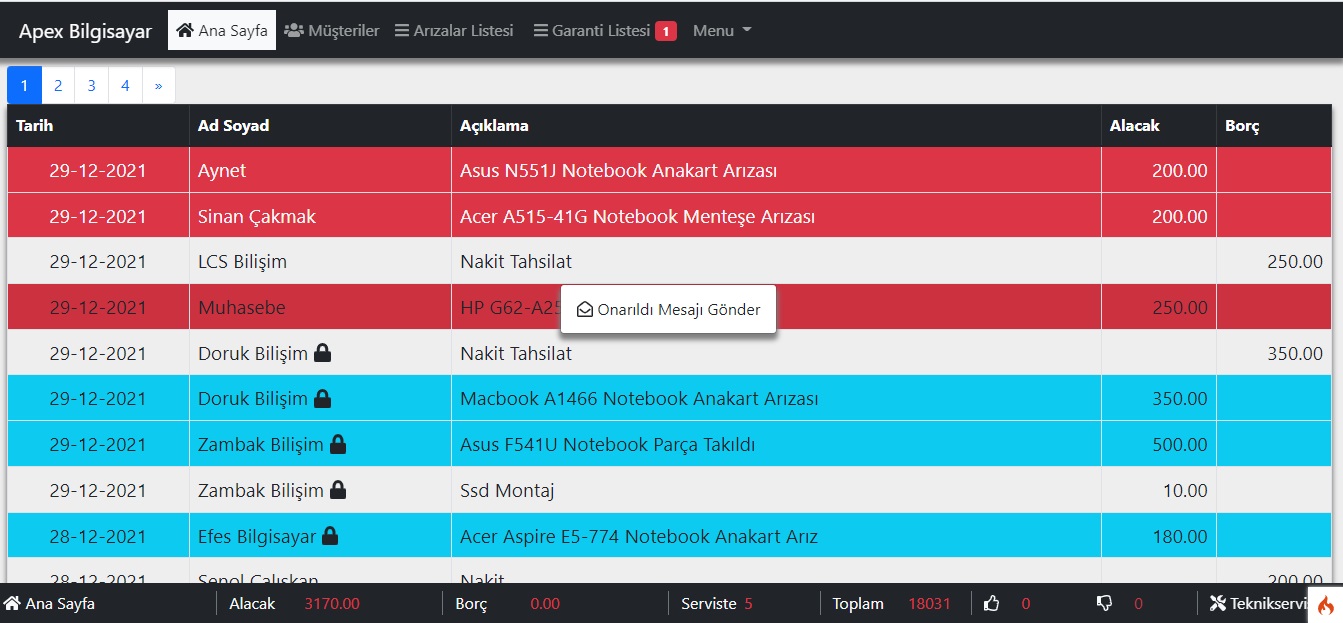This screenshot has height=623, width=1343.
Task: Click the 250.00 Borç value in LCS Bilişim row
Action: 1295,262
